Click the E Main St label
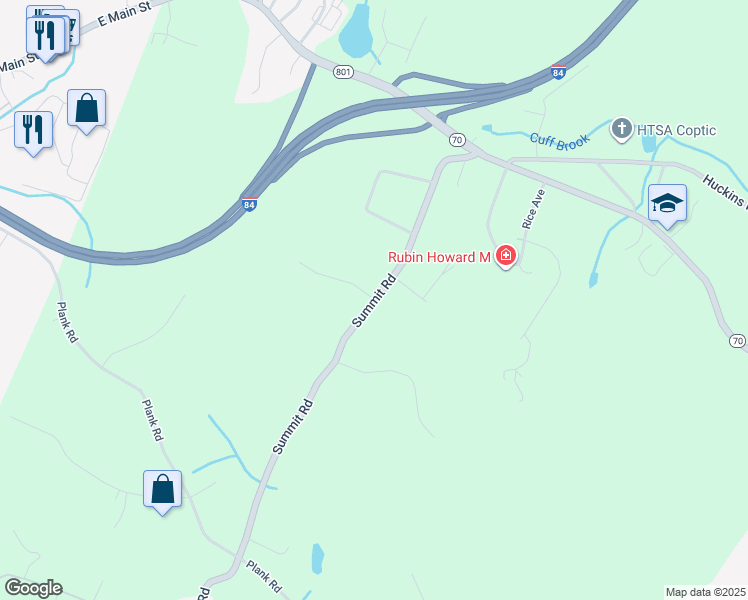The height and width of the screenshot is (600, 748). pyautogui.click(x=125, y=14)
